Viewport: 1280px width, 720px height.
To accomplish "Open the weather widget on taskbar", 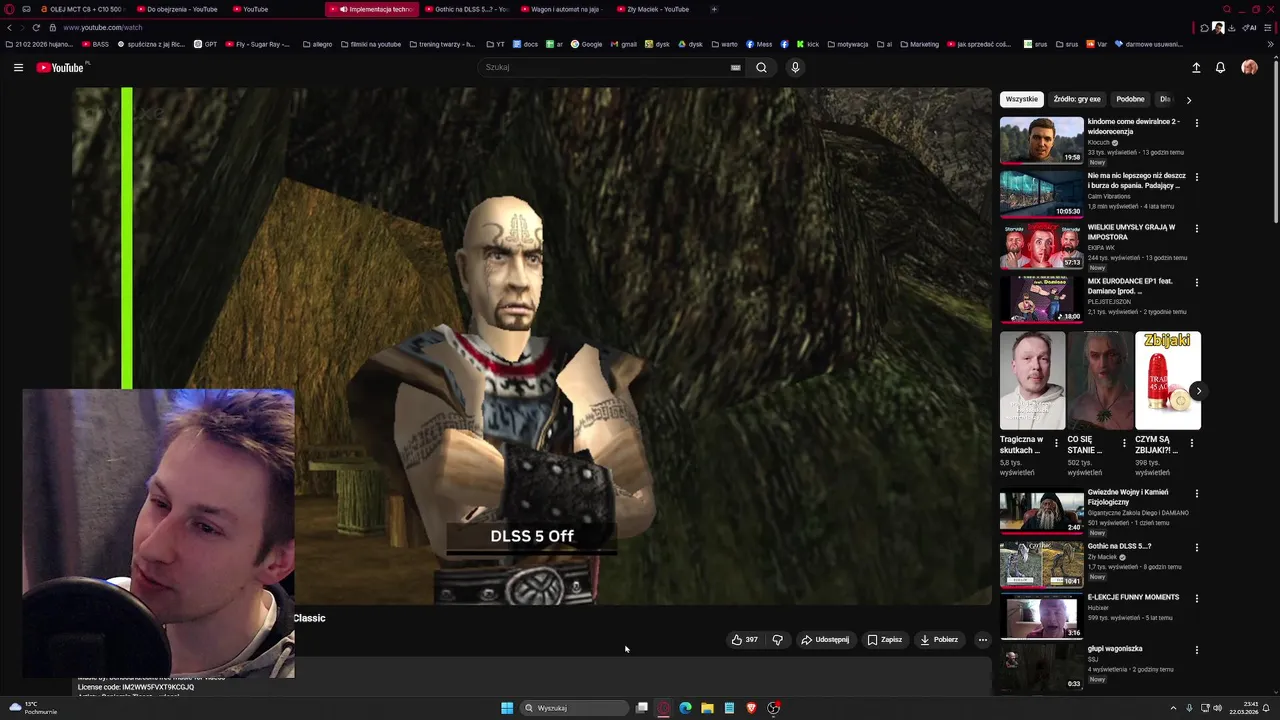I will tap(32, 708).
